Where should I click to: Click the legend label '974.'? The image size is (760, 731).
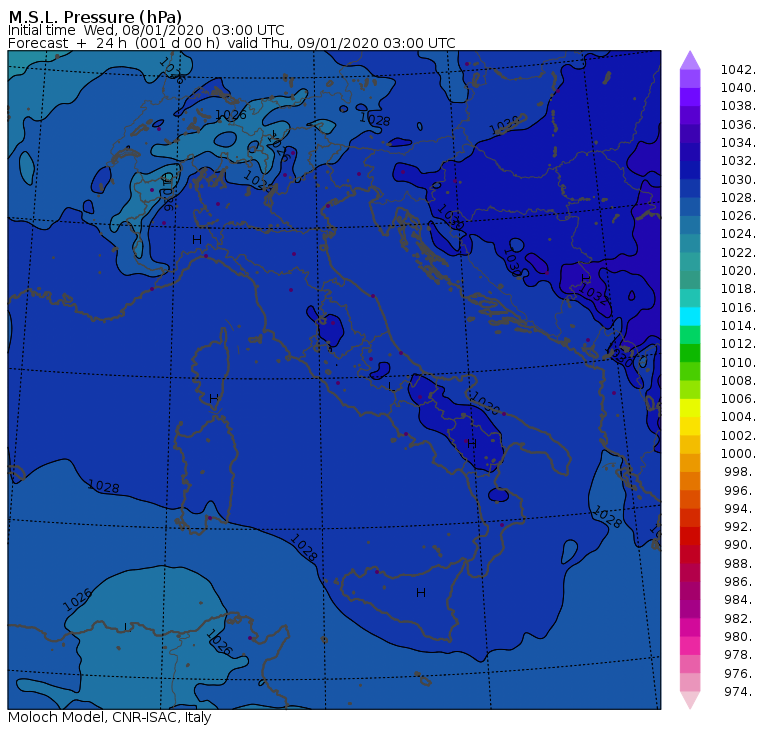740,691
